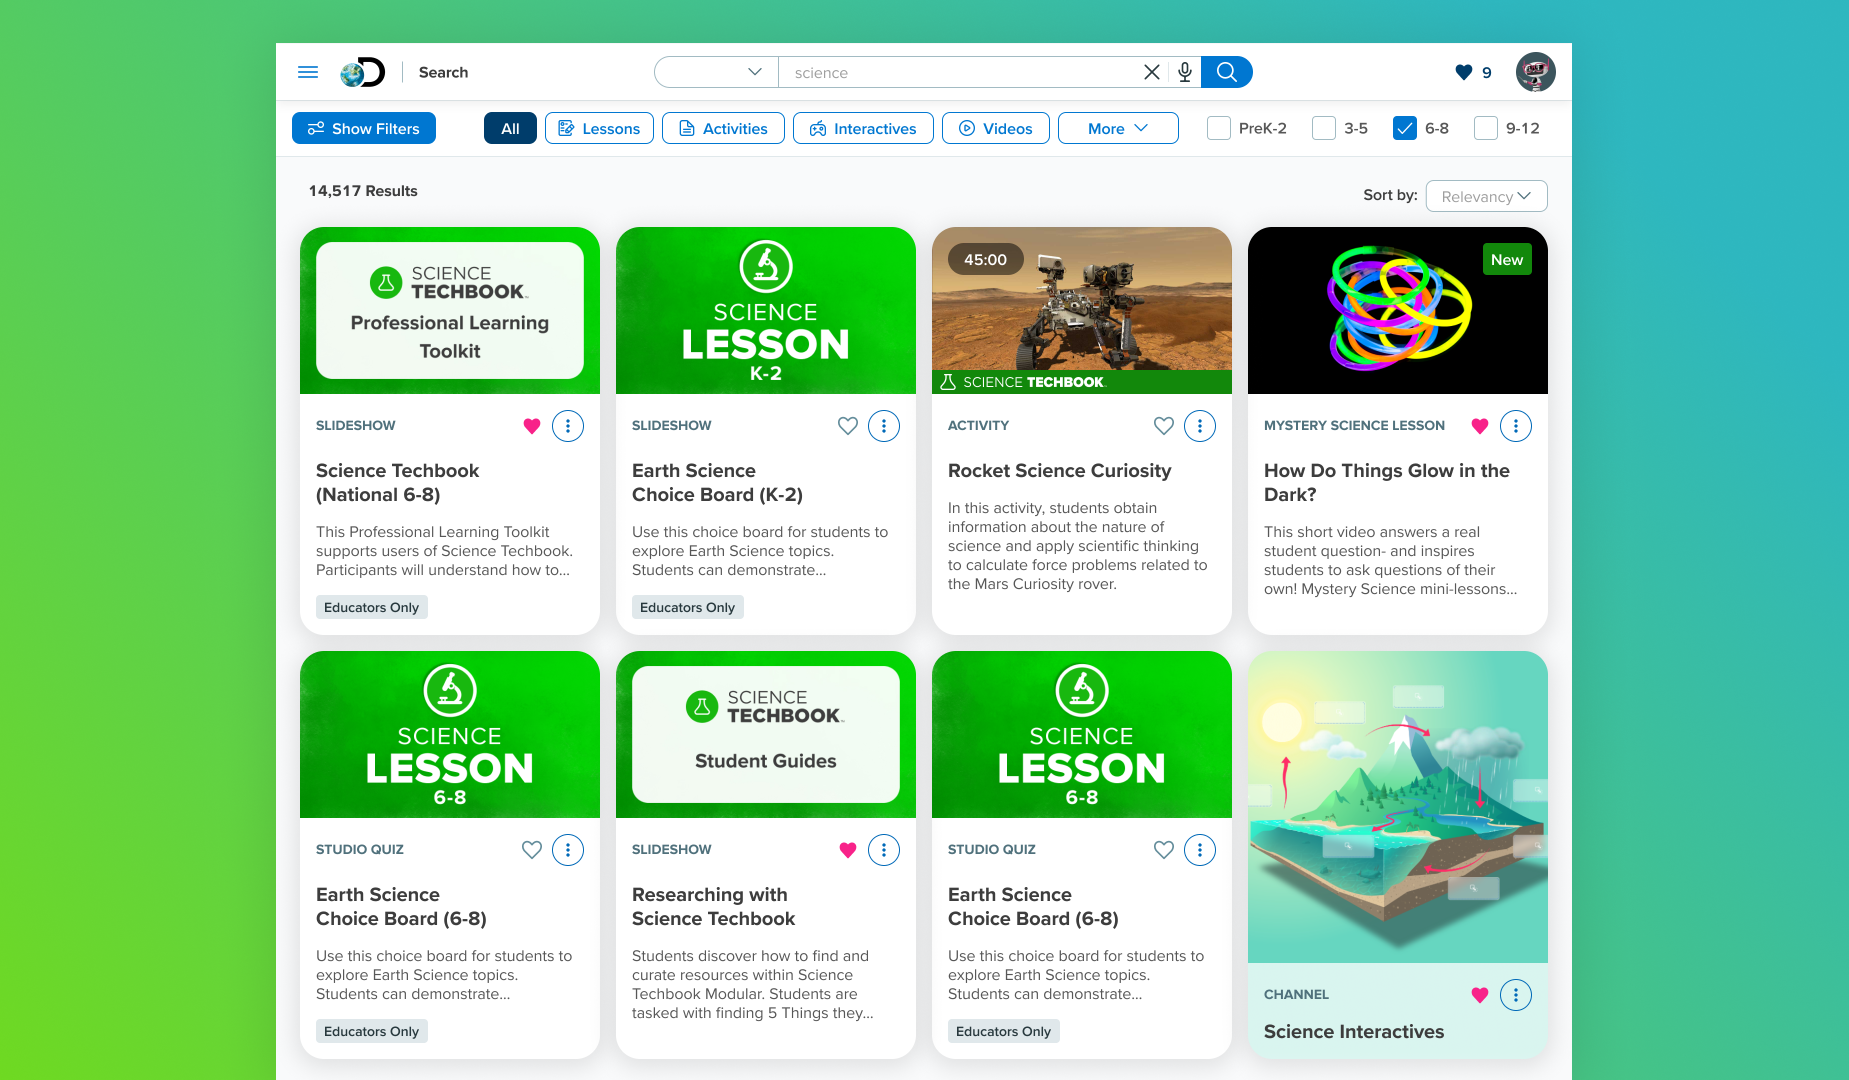Filter results by Videos
Screen dimensions: 1849x1080
point(996,128)
